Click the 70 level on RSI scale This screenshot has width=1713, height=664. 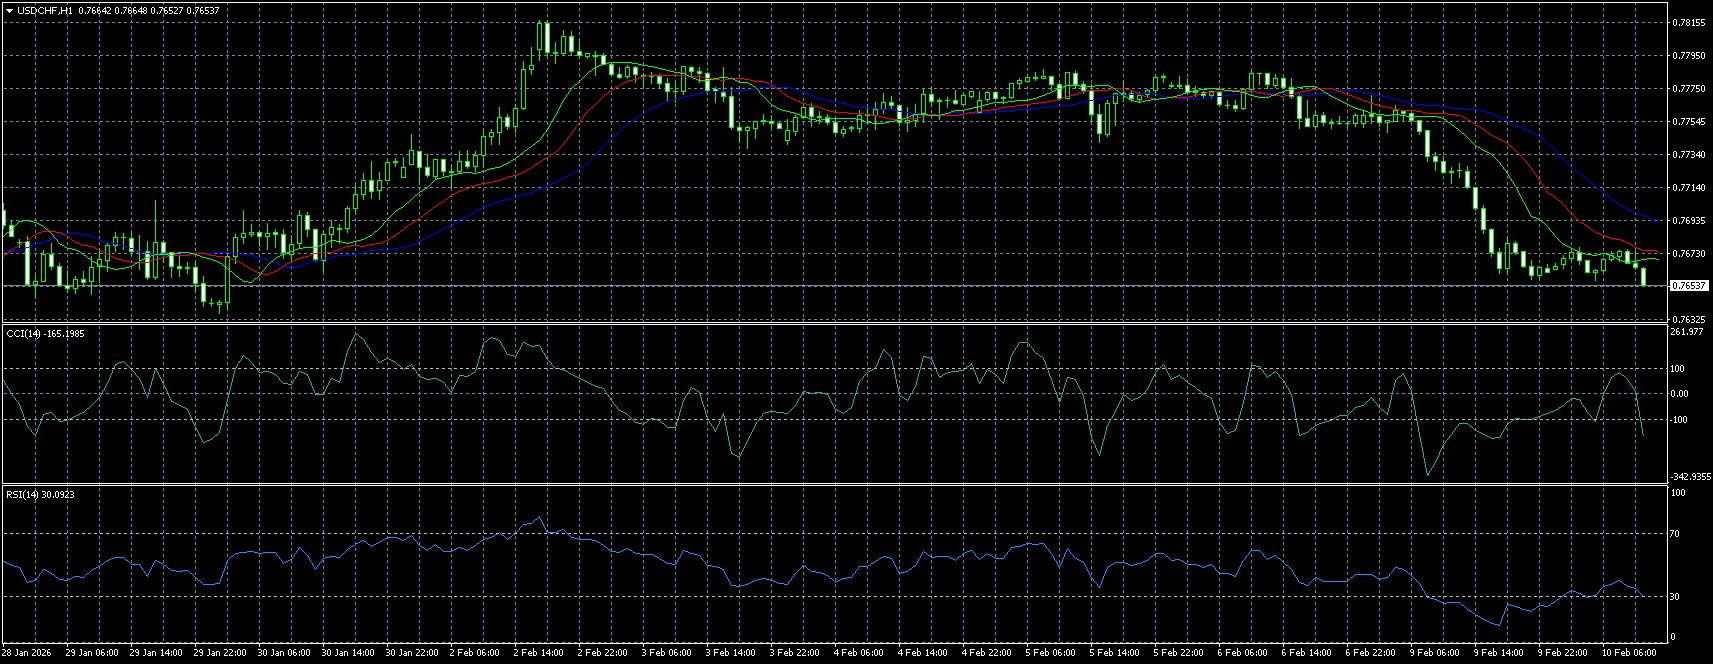coord(1677,534)
